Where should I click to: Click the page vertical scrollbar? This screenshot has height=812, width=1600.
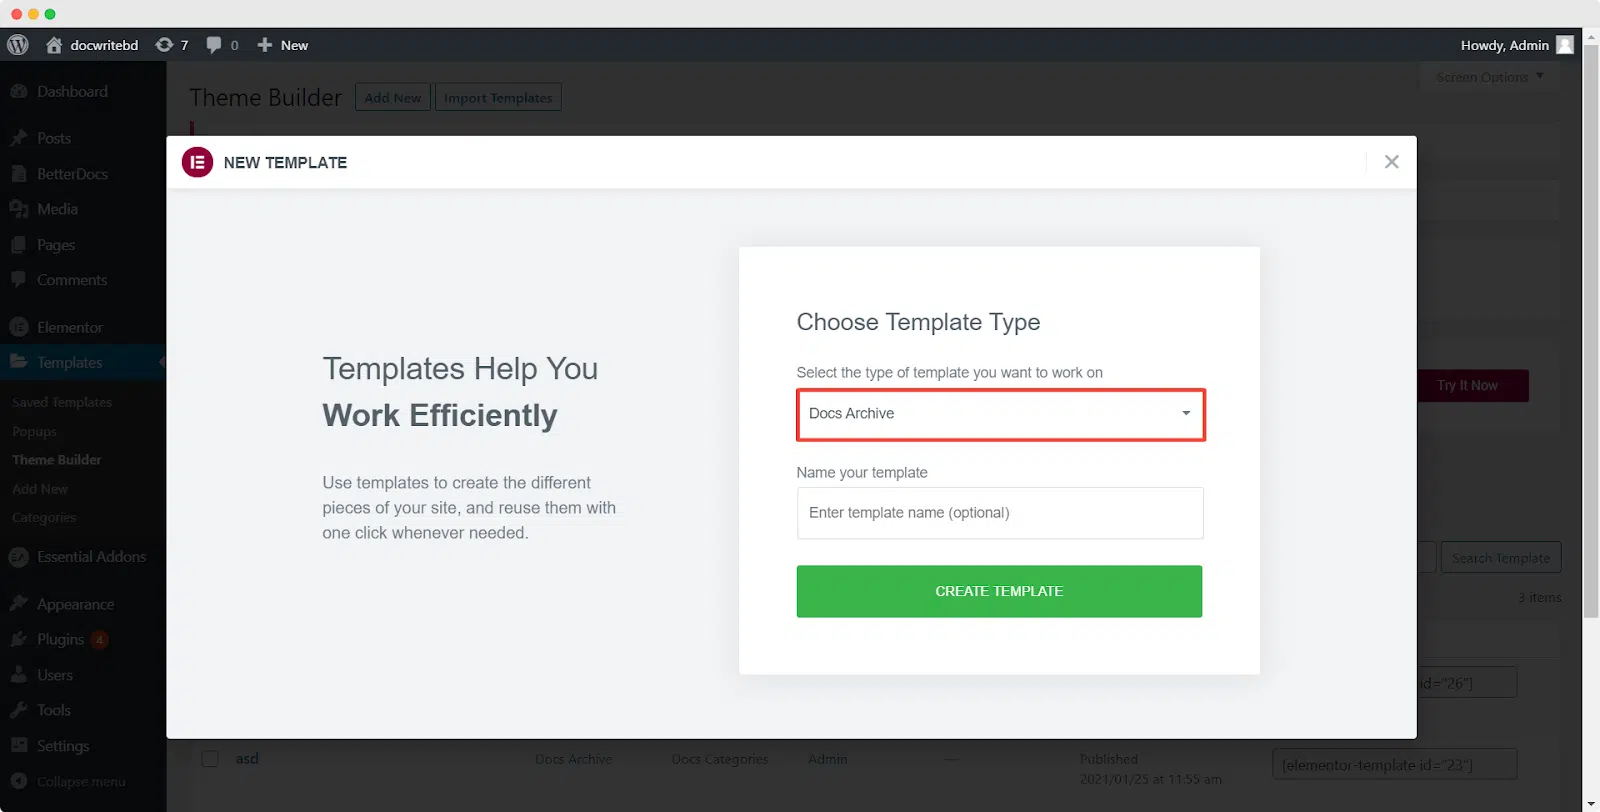pos(1591,330)
